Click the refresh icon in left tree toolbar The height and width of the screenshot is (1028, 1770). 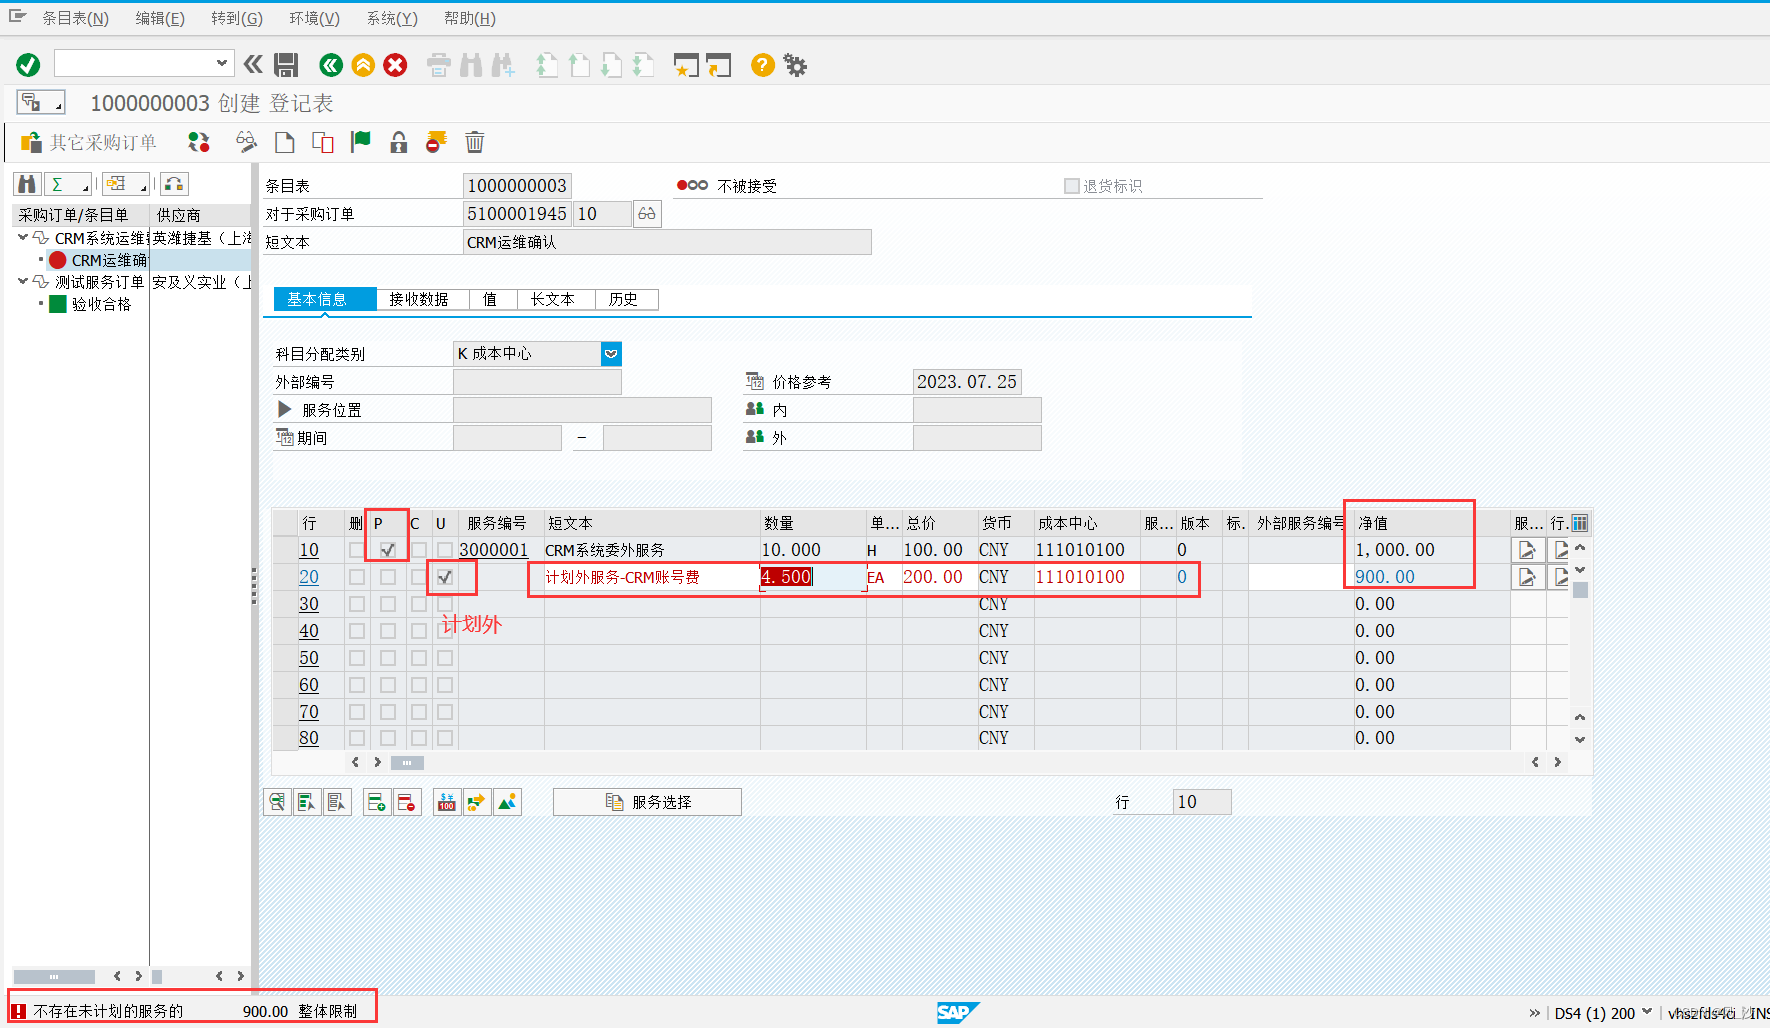(x=174, y=184)
